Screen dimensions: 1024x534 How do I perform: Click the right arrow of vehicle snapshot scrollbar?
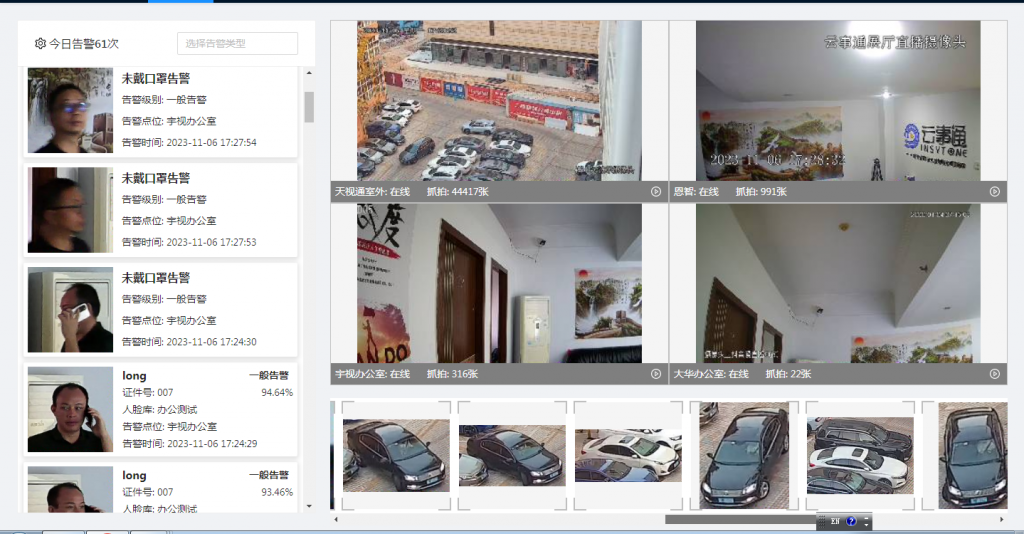[1001, 520]
